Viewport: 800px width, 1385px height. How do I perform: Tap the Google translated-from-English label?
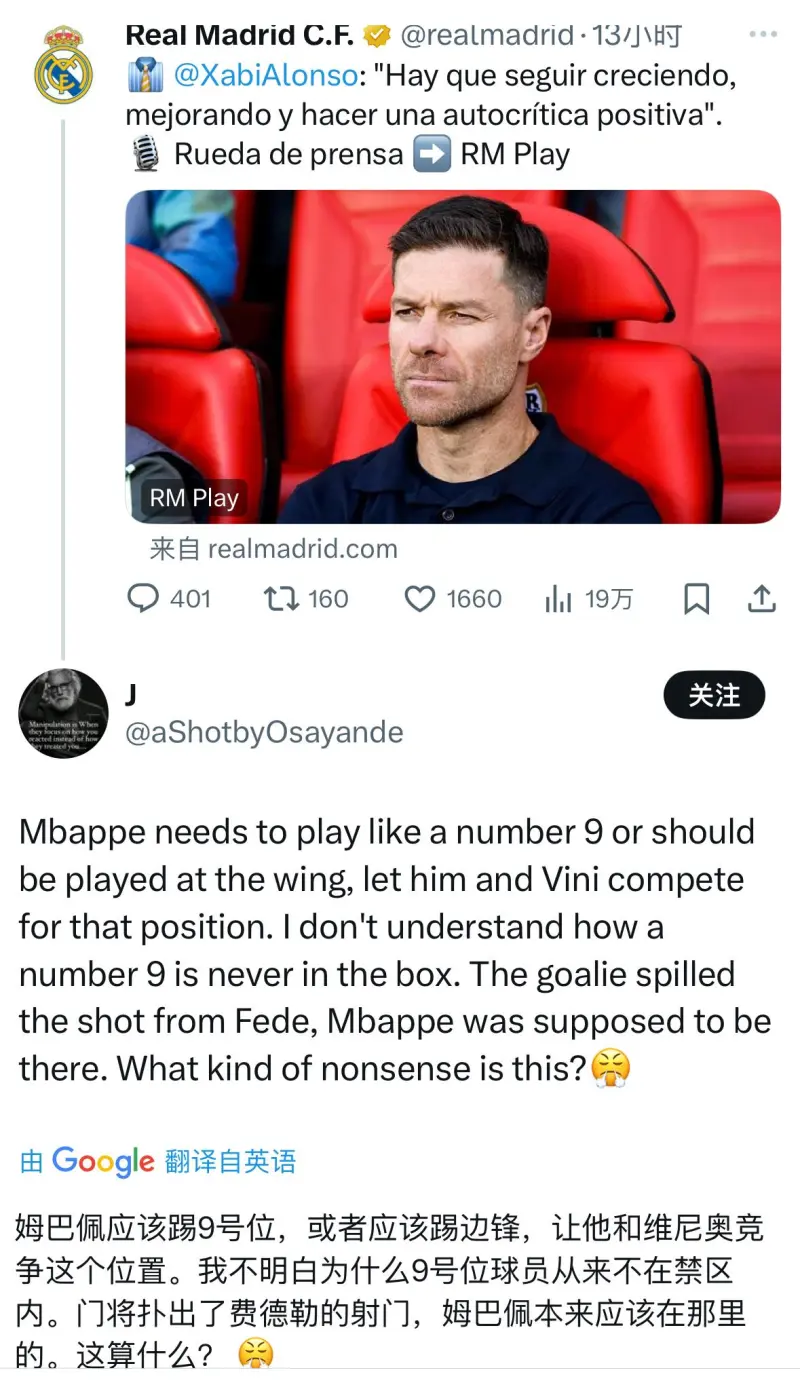(158, 1161)
